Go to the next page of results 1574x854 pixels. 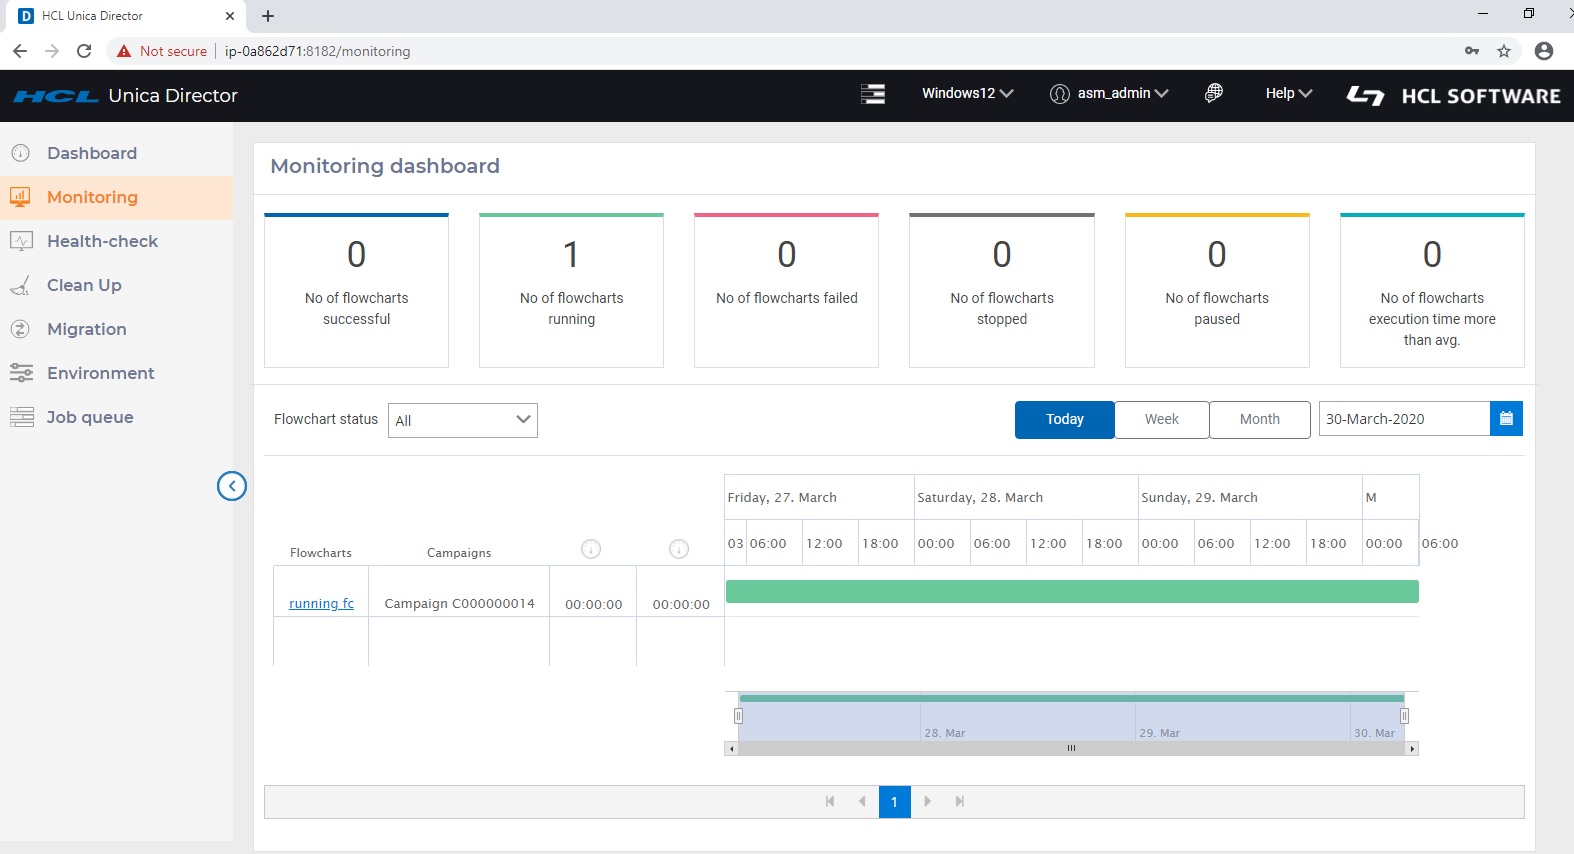click(x=927, y=801)
